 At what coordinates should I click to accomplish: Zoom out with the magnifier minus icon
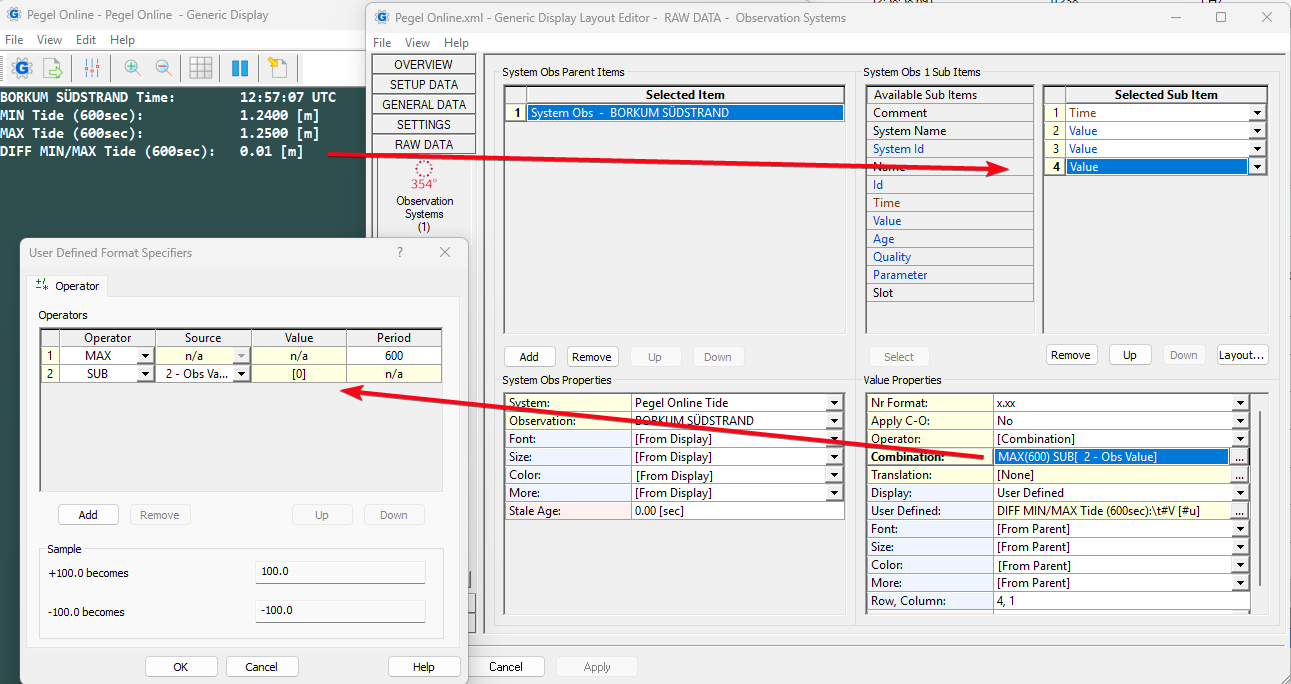tap(163, 68)
